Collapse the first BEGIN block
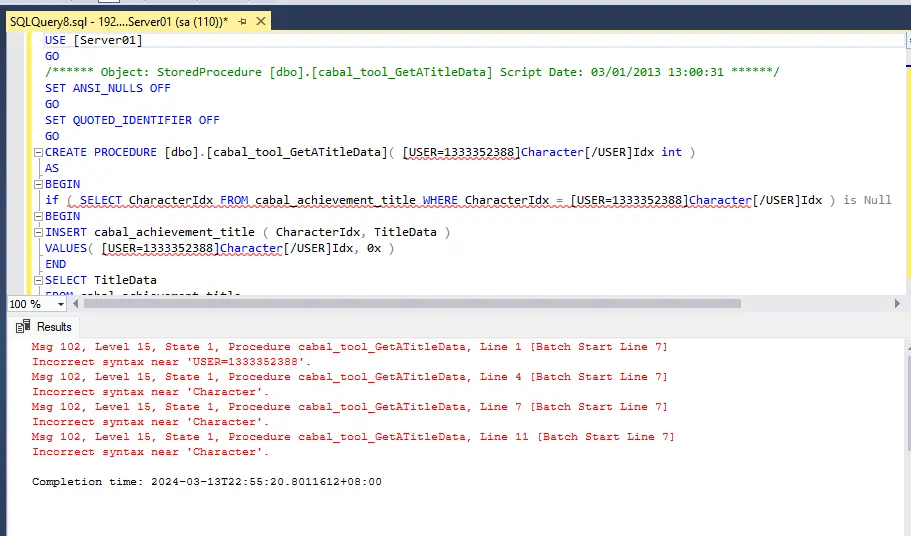Screen dimensions: 911x536 [x=38, y=184]
